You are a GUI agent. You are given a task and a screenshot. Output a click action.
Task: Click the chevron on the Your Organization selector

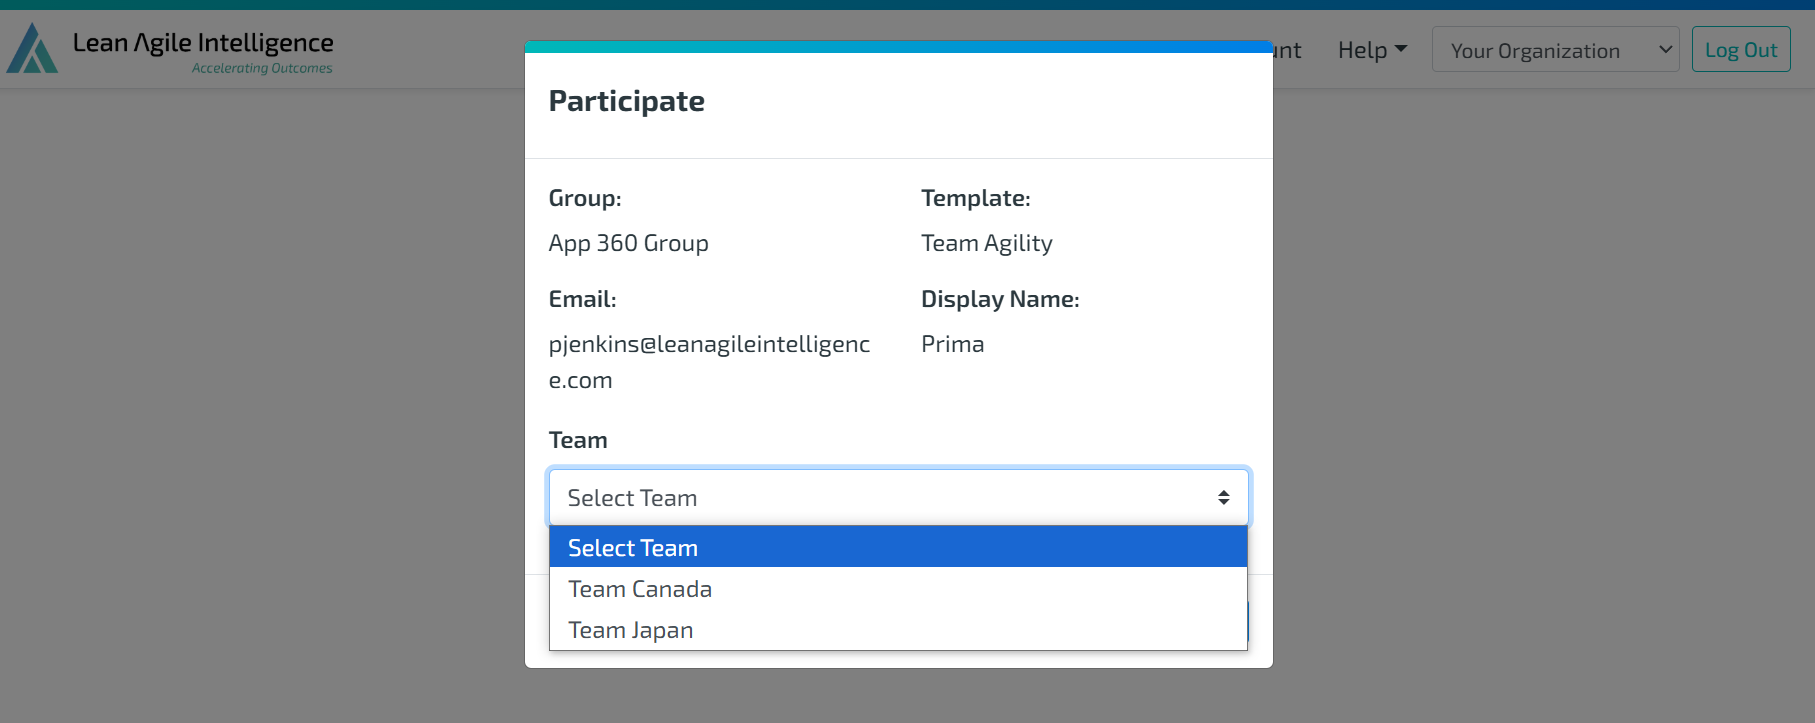(1665, 50)
